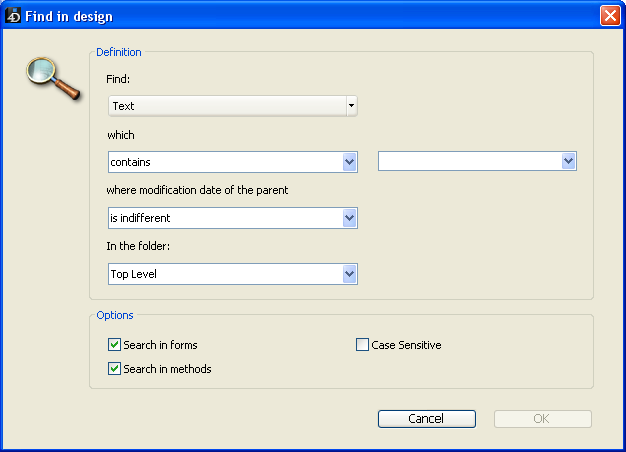Click the Definition group label
This screenshot has height=452, width=626.
coord(119,52)
